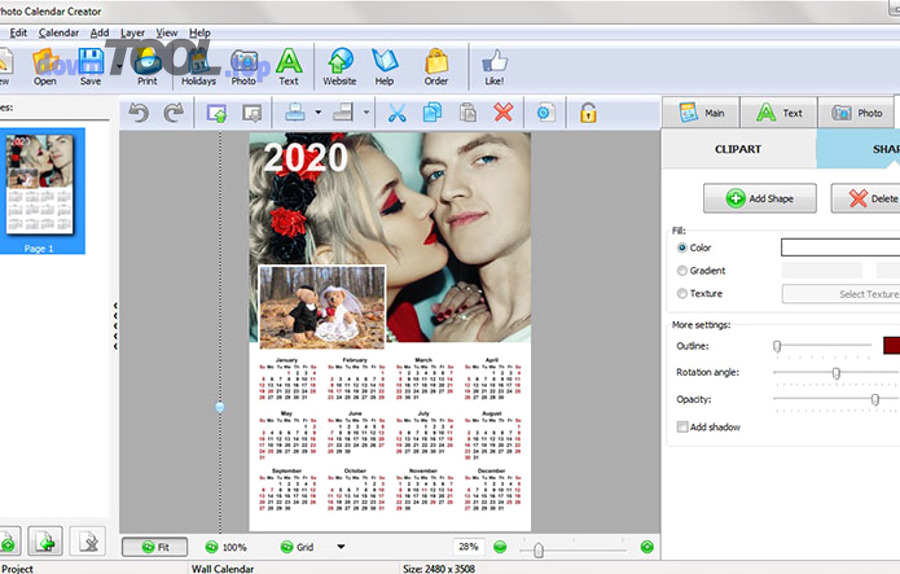Open the Grid dropdown arrow

coord(341,547)
